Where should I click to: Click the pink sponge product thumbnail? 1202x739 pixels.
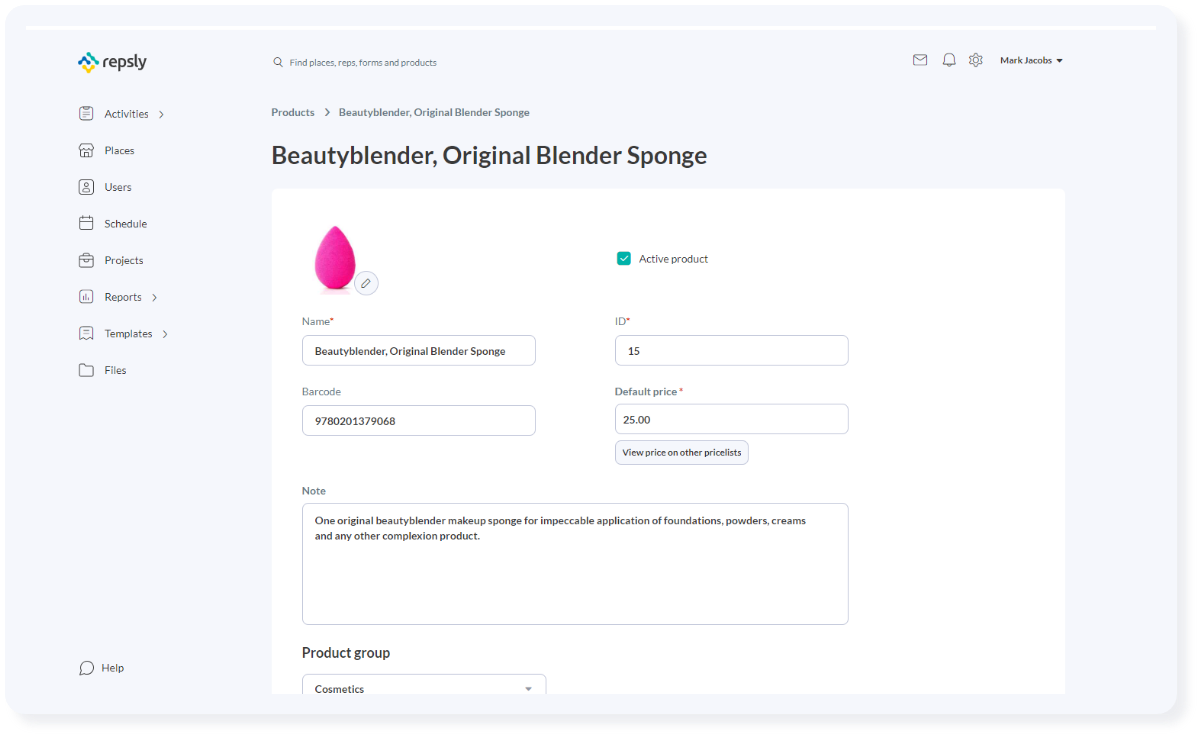pos(335,258)
